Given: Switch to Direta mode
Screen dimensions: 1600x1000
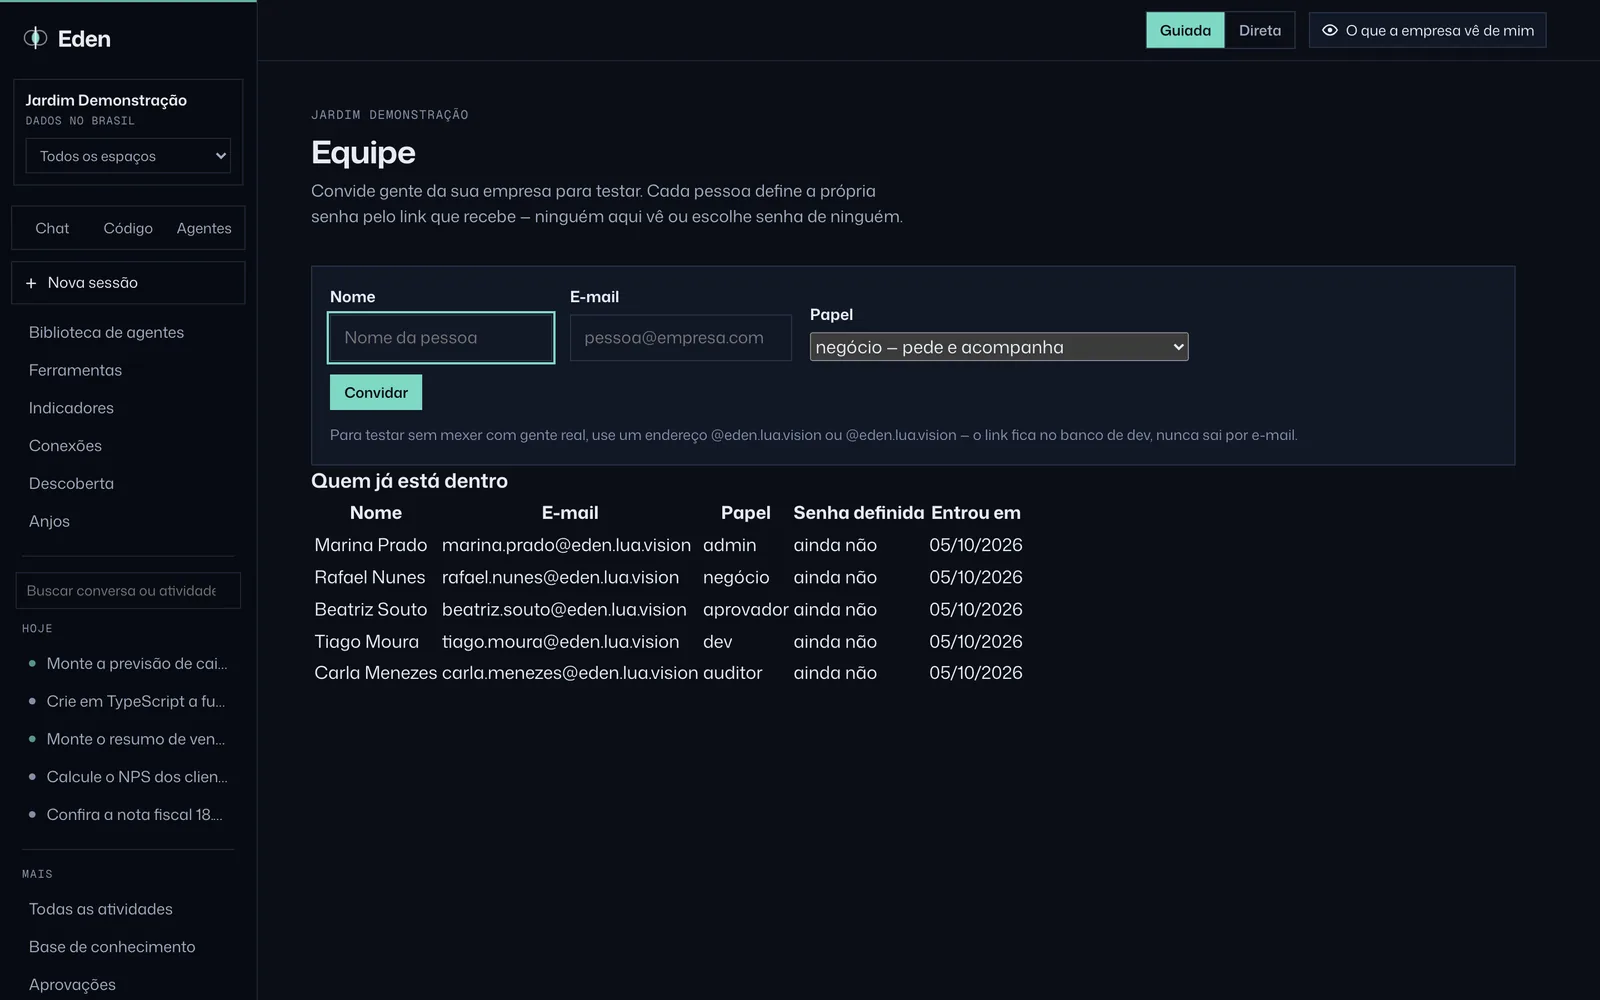Looking at the screenshot, I should click(1260, 30).
